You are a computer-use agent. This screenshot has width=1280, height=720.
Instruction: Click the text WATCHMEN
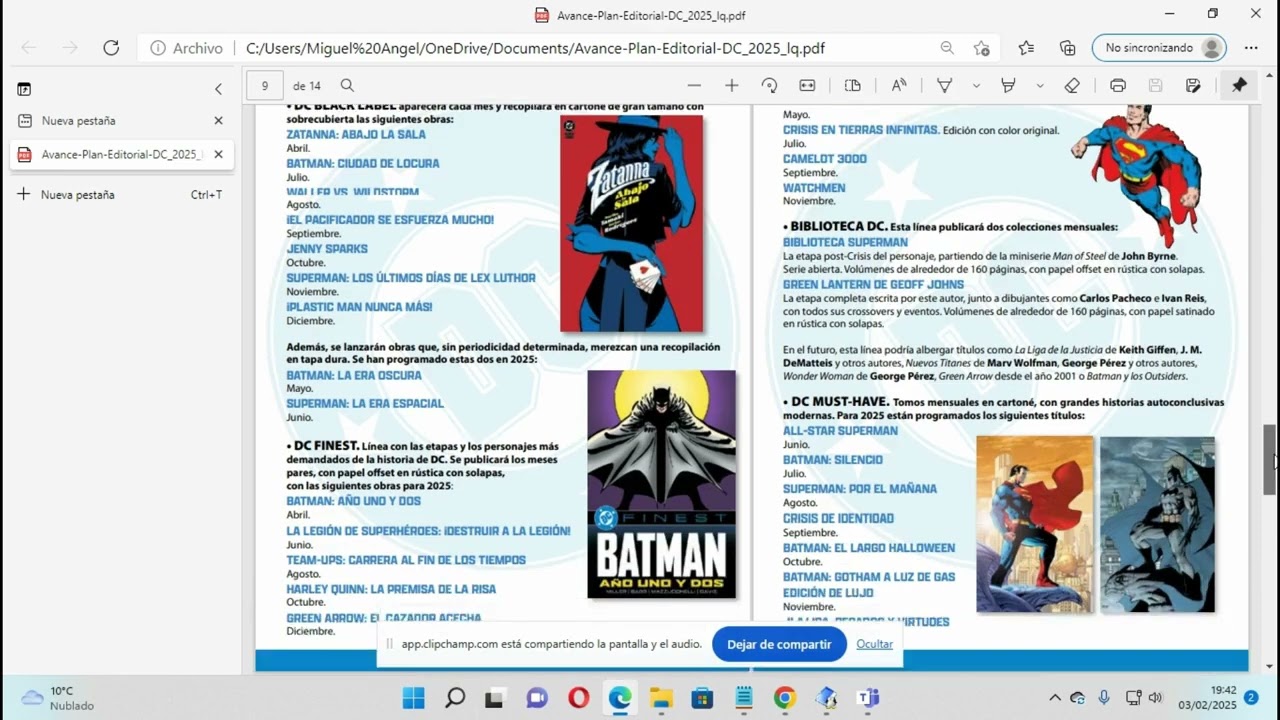click(814, 188)
